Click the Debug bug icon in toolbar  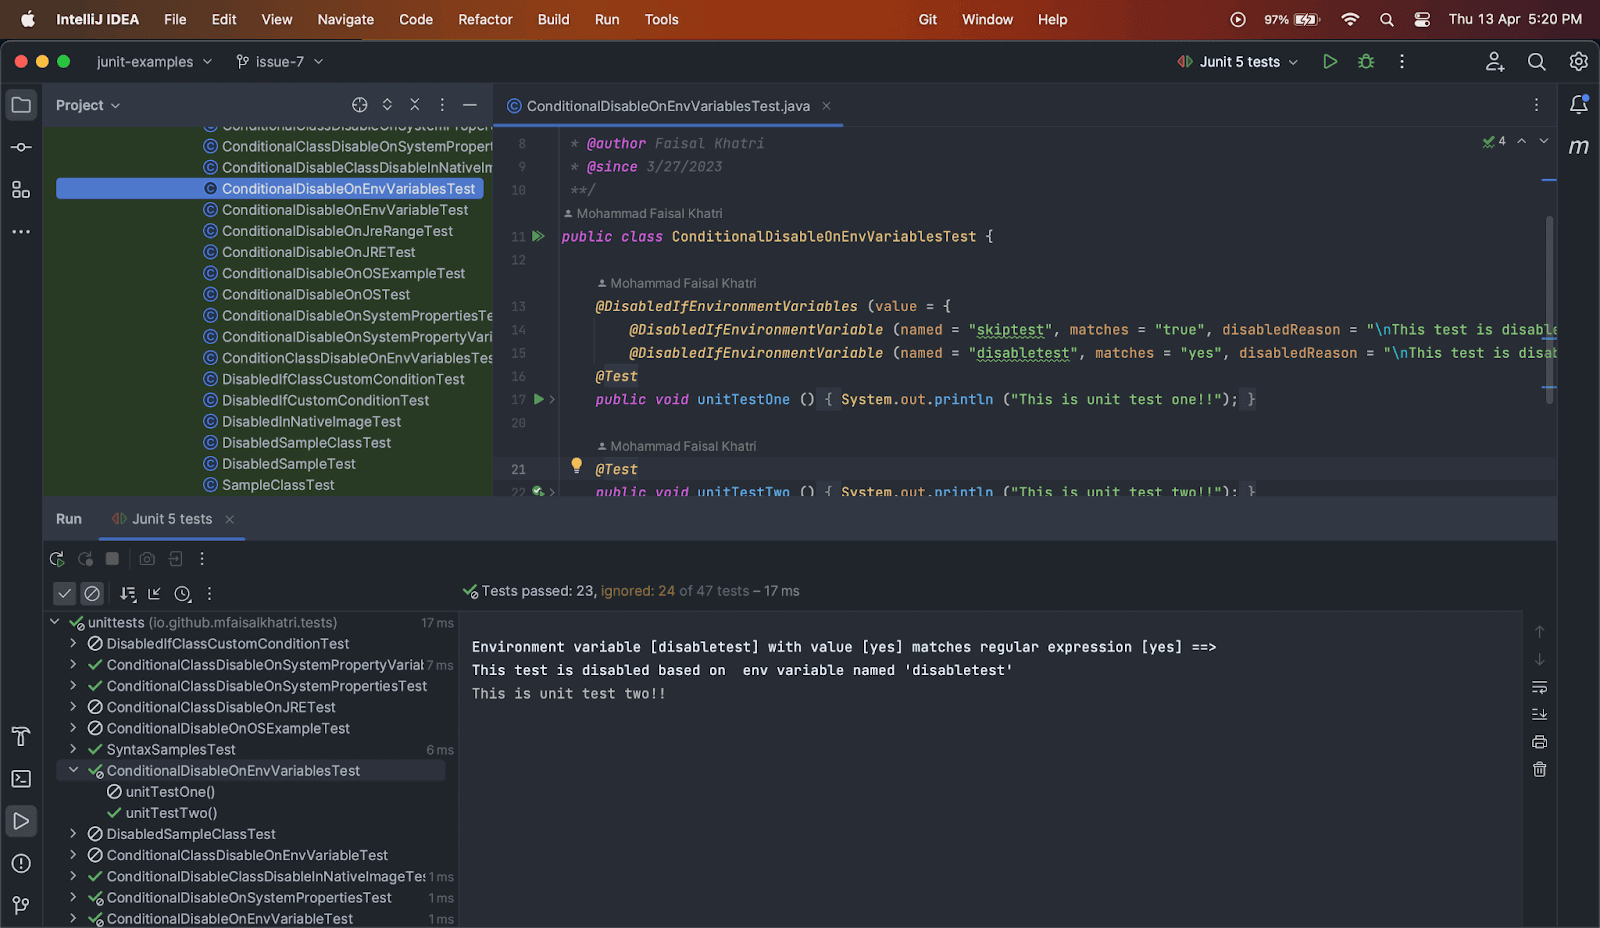(1366, 62)
